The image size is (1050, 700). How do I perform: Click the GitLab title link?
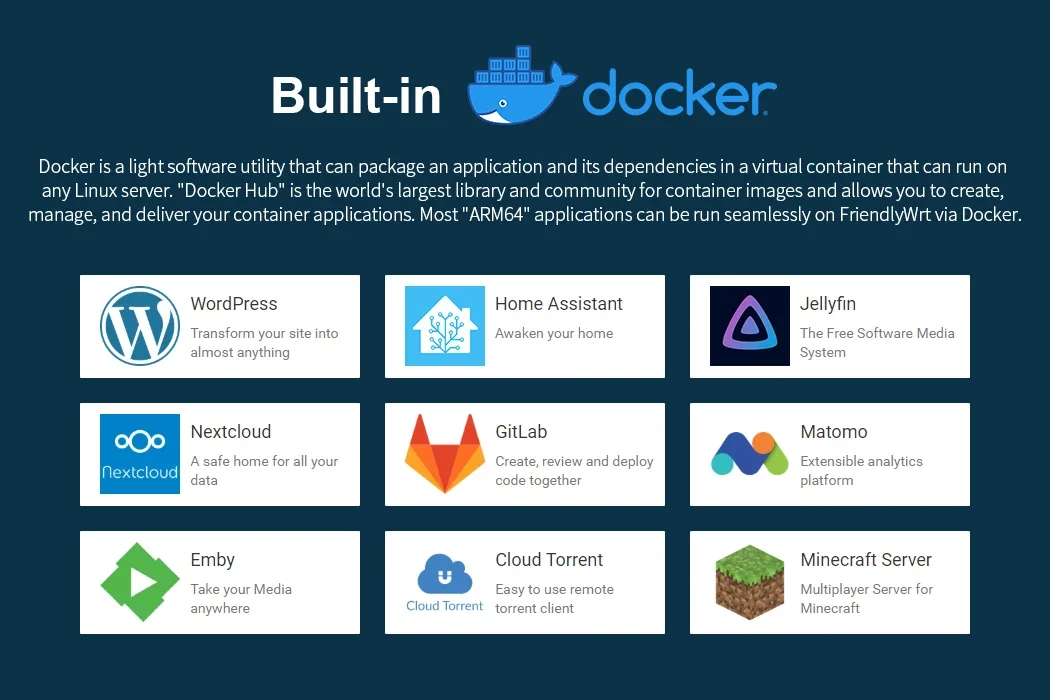pyautogui.click(x=521, y=432)
